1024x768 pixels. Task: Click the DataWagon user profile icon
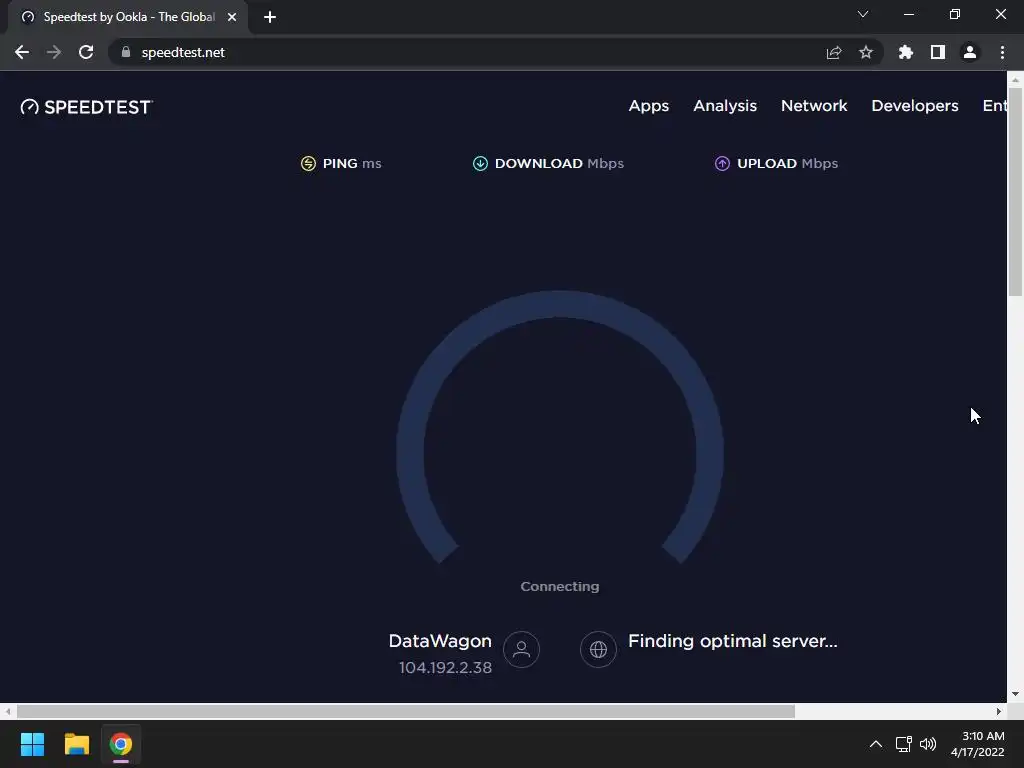coord(521,649)
